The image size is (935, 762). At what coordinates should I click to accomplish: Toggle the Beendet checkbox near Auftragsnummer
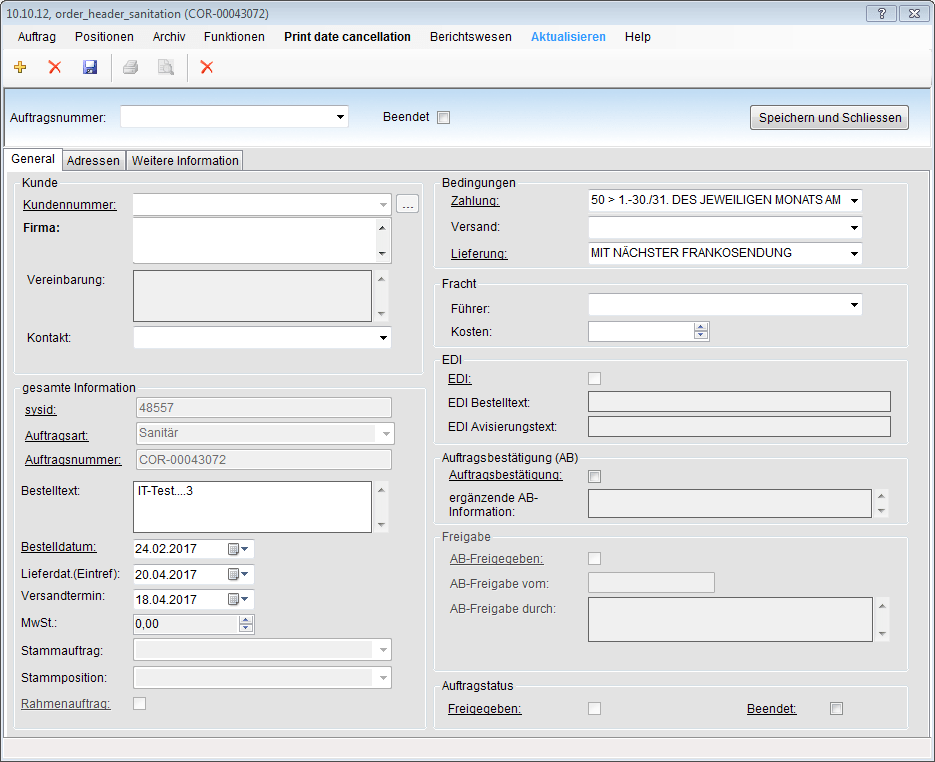pyautogui.click(x=443, y=117)
